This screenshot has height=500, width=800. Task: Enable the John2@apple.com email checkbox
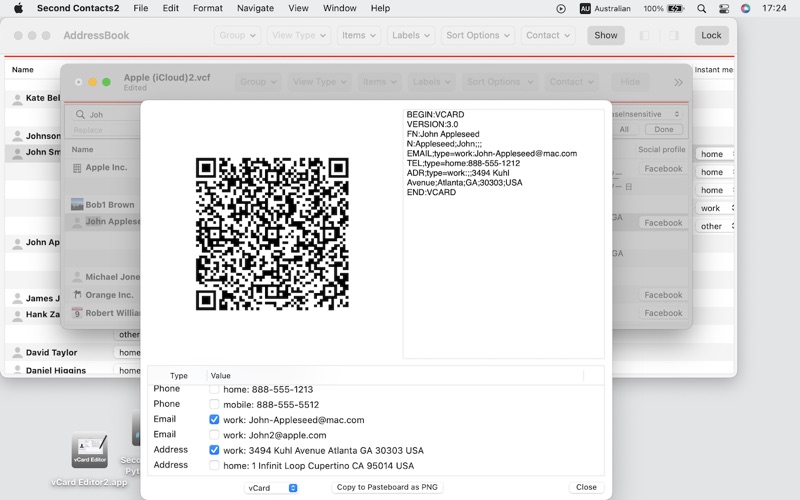pyautogui.click(x=214, y=435)
